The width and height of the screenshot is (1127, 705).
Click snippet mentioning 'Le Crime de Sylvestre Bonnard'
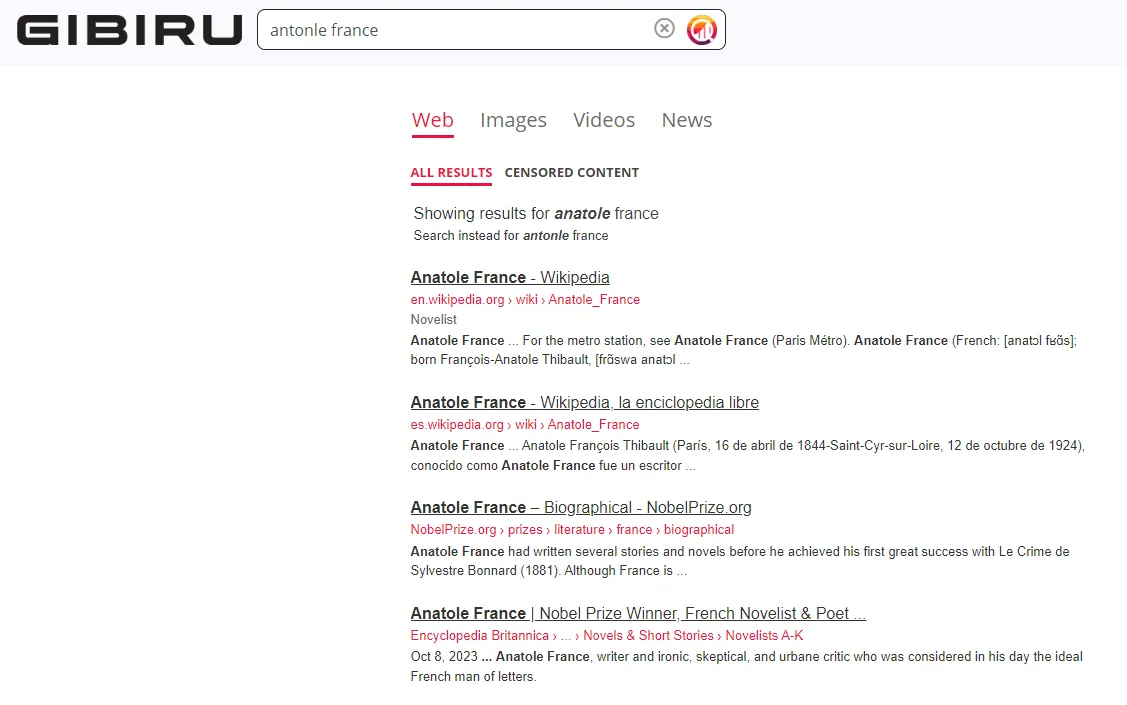(740, 561)
